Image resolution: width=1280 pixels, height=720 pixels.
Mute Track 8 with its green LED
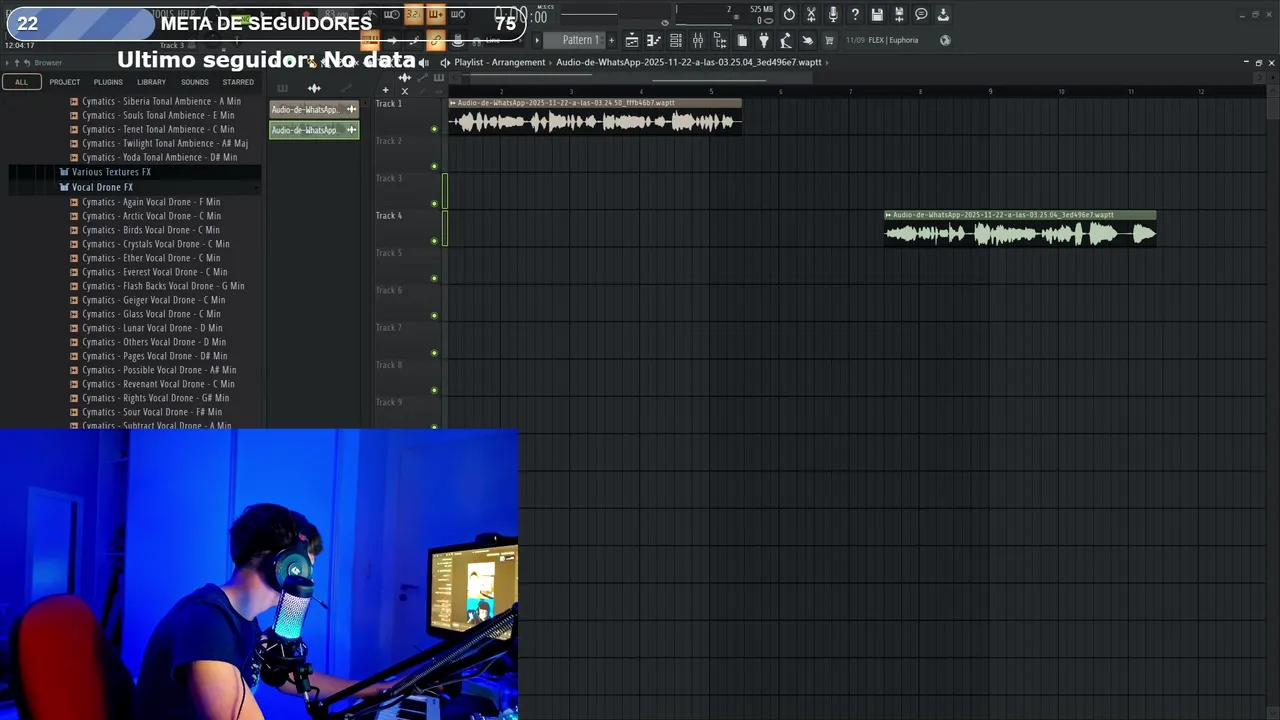point(434,390)
